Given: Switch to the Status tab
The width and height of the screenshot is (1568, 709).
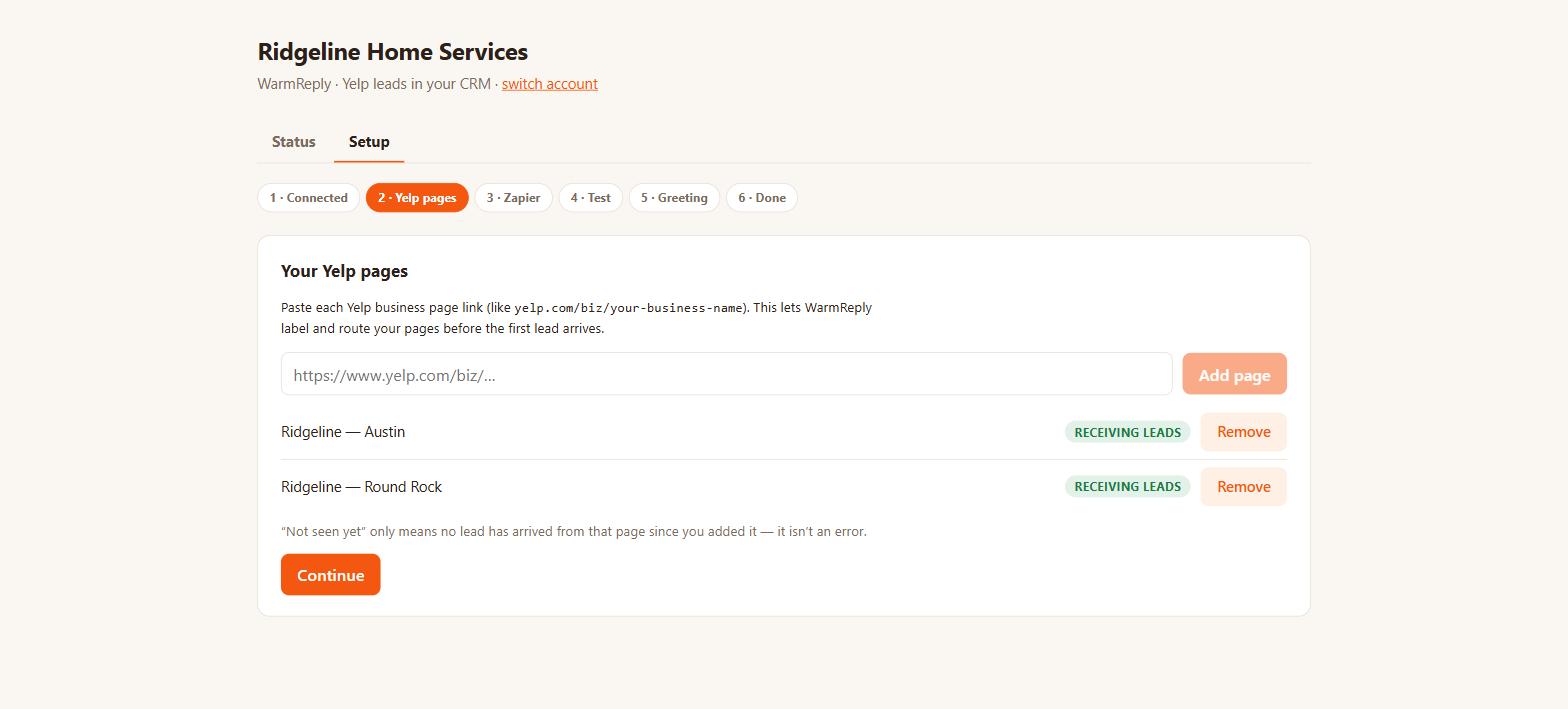Looking at the screenshot, I should [x=294, y=142].
